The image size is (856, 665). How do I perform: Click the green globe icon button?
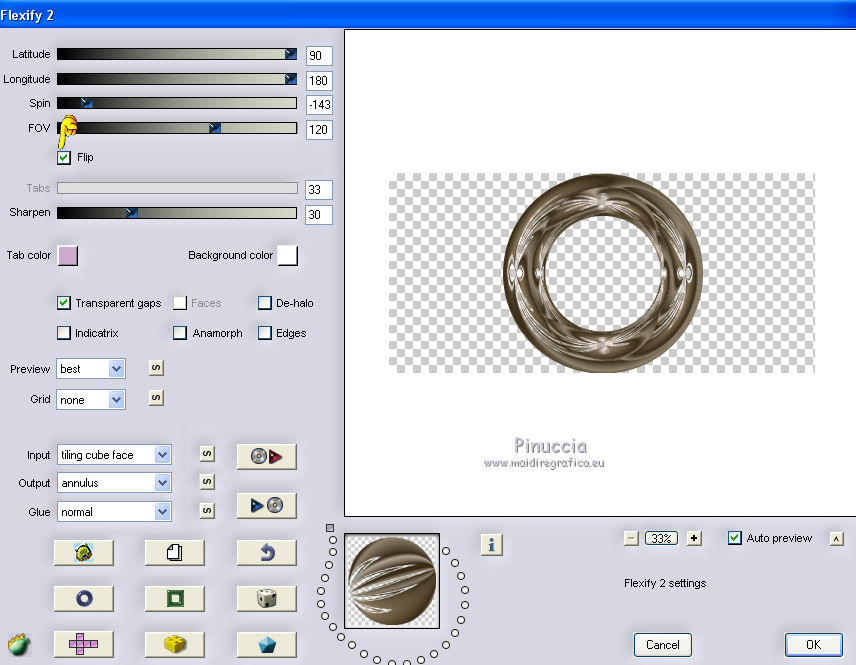(84, 553)
